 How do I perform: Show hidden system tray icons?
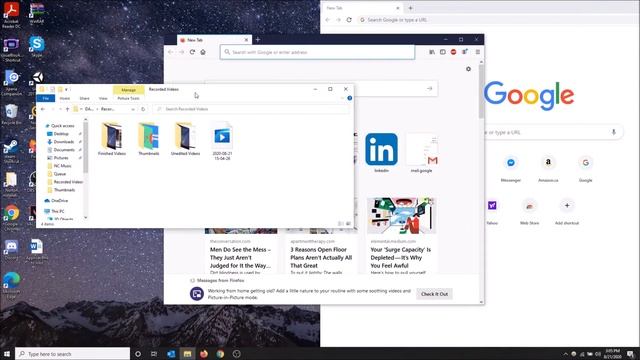pyautogui.click(x=566, y=354)
